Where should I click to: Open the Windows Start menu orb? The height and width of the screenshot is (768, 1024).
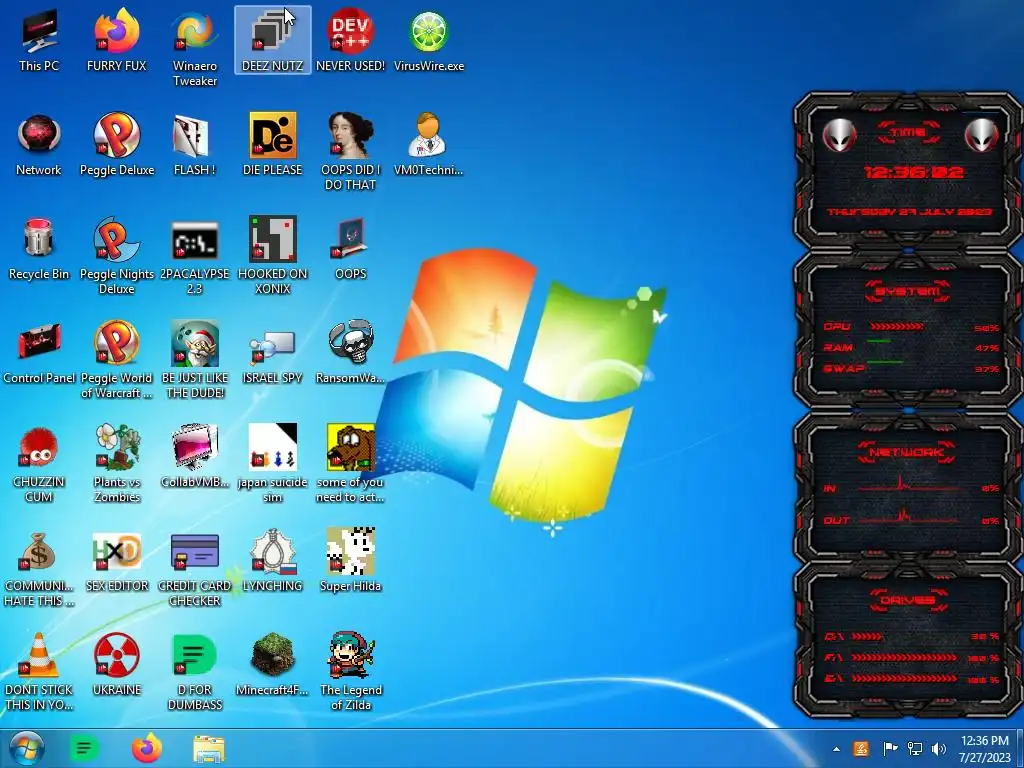[x=27, y=748]
